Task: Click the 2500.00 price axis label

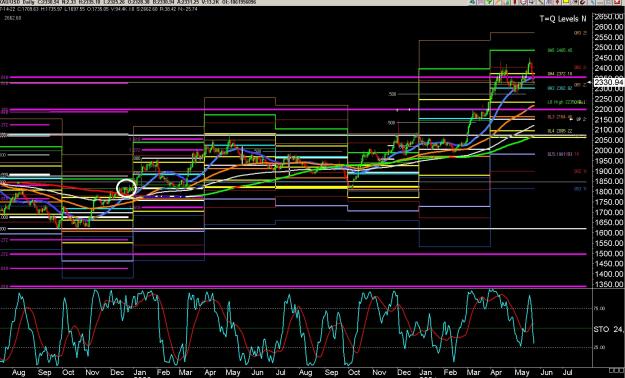Action: coord(608,47)
